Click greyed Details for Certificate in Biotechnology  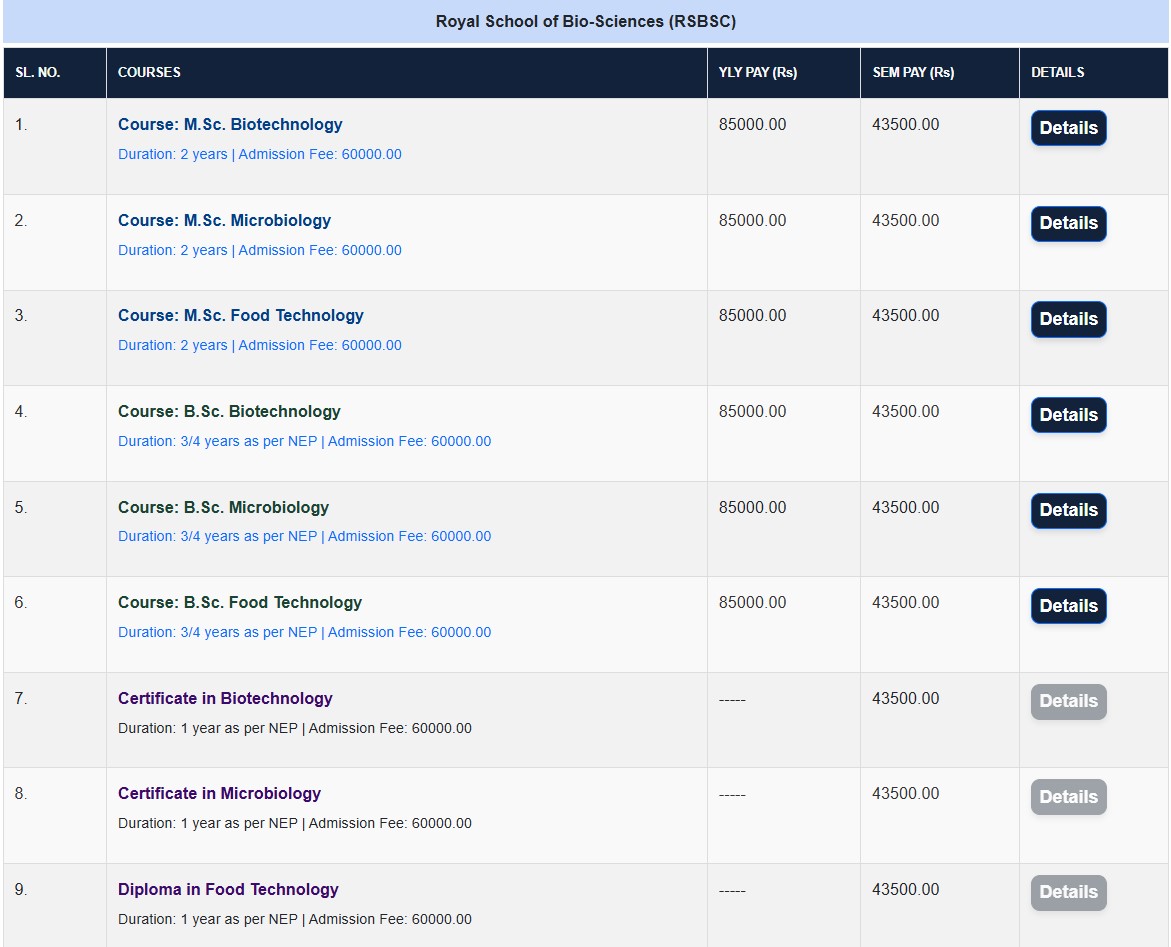(1068, 701)
